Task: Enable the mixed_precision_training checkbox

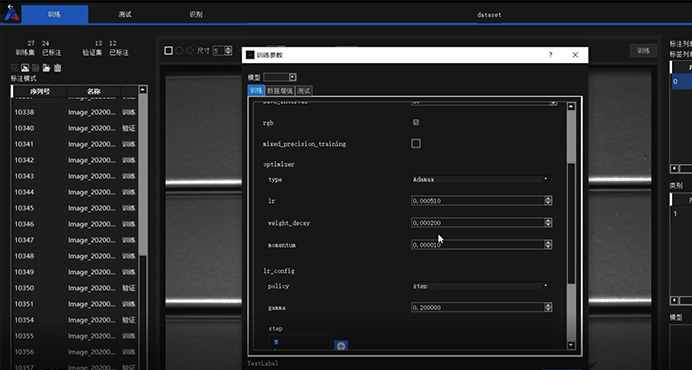Action: pos(416,143)
